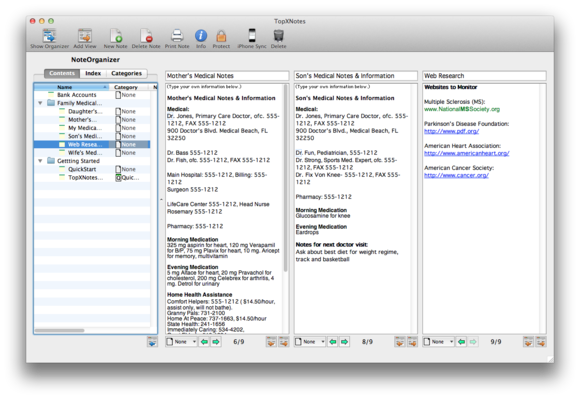Click horizontal scrollbar under the organizer list
580x399 pixels.
tap(59, 330)
